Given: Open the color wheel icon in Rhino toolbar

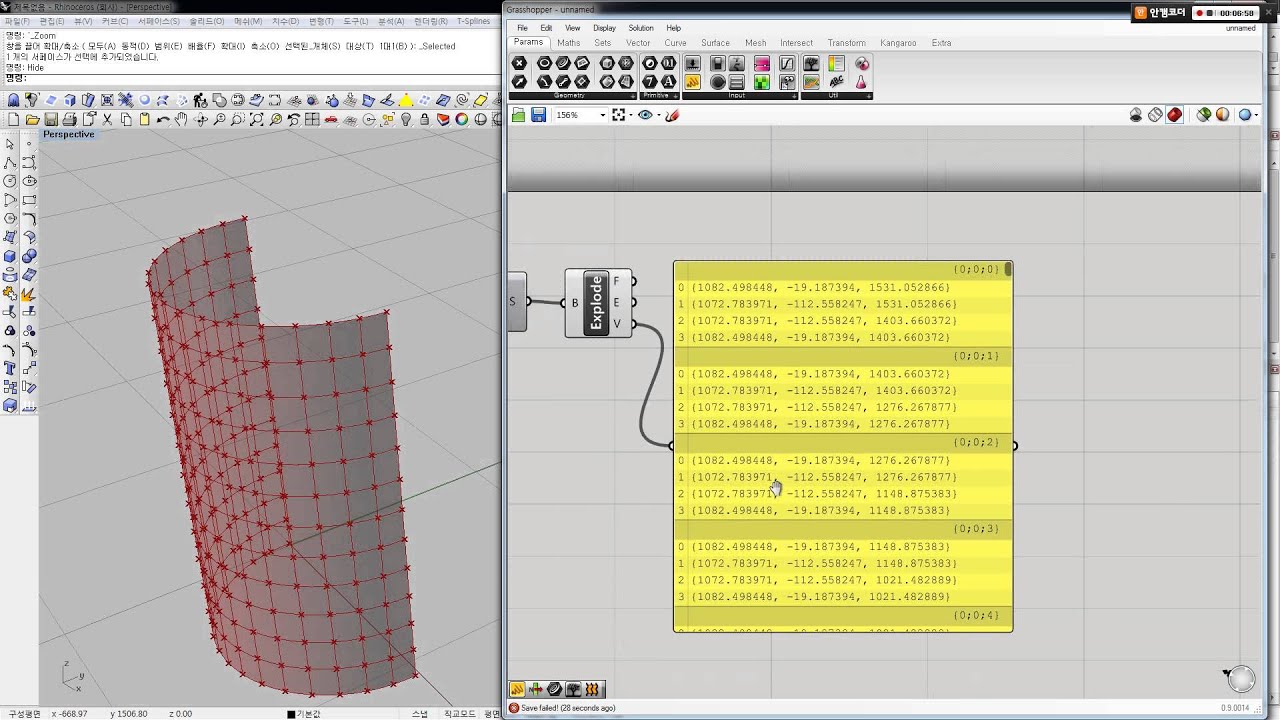Looking at the screenshot, I should (x=462, y=119).
